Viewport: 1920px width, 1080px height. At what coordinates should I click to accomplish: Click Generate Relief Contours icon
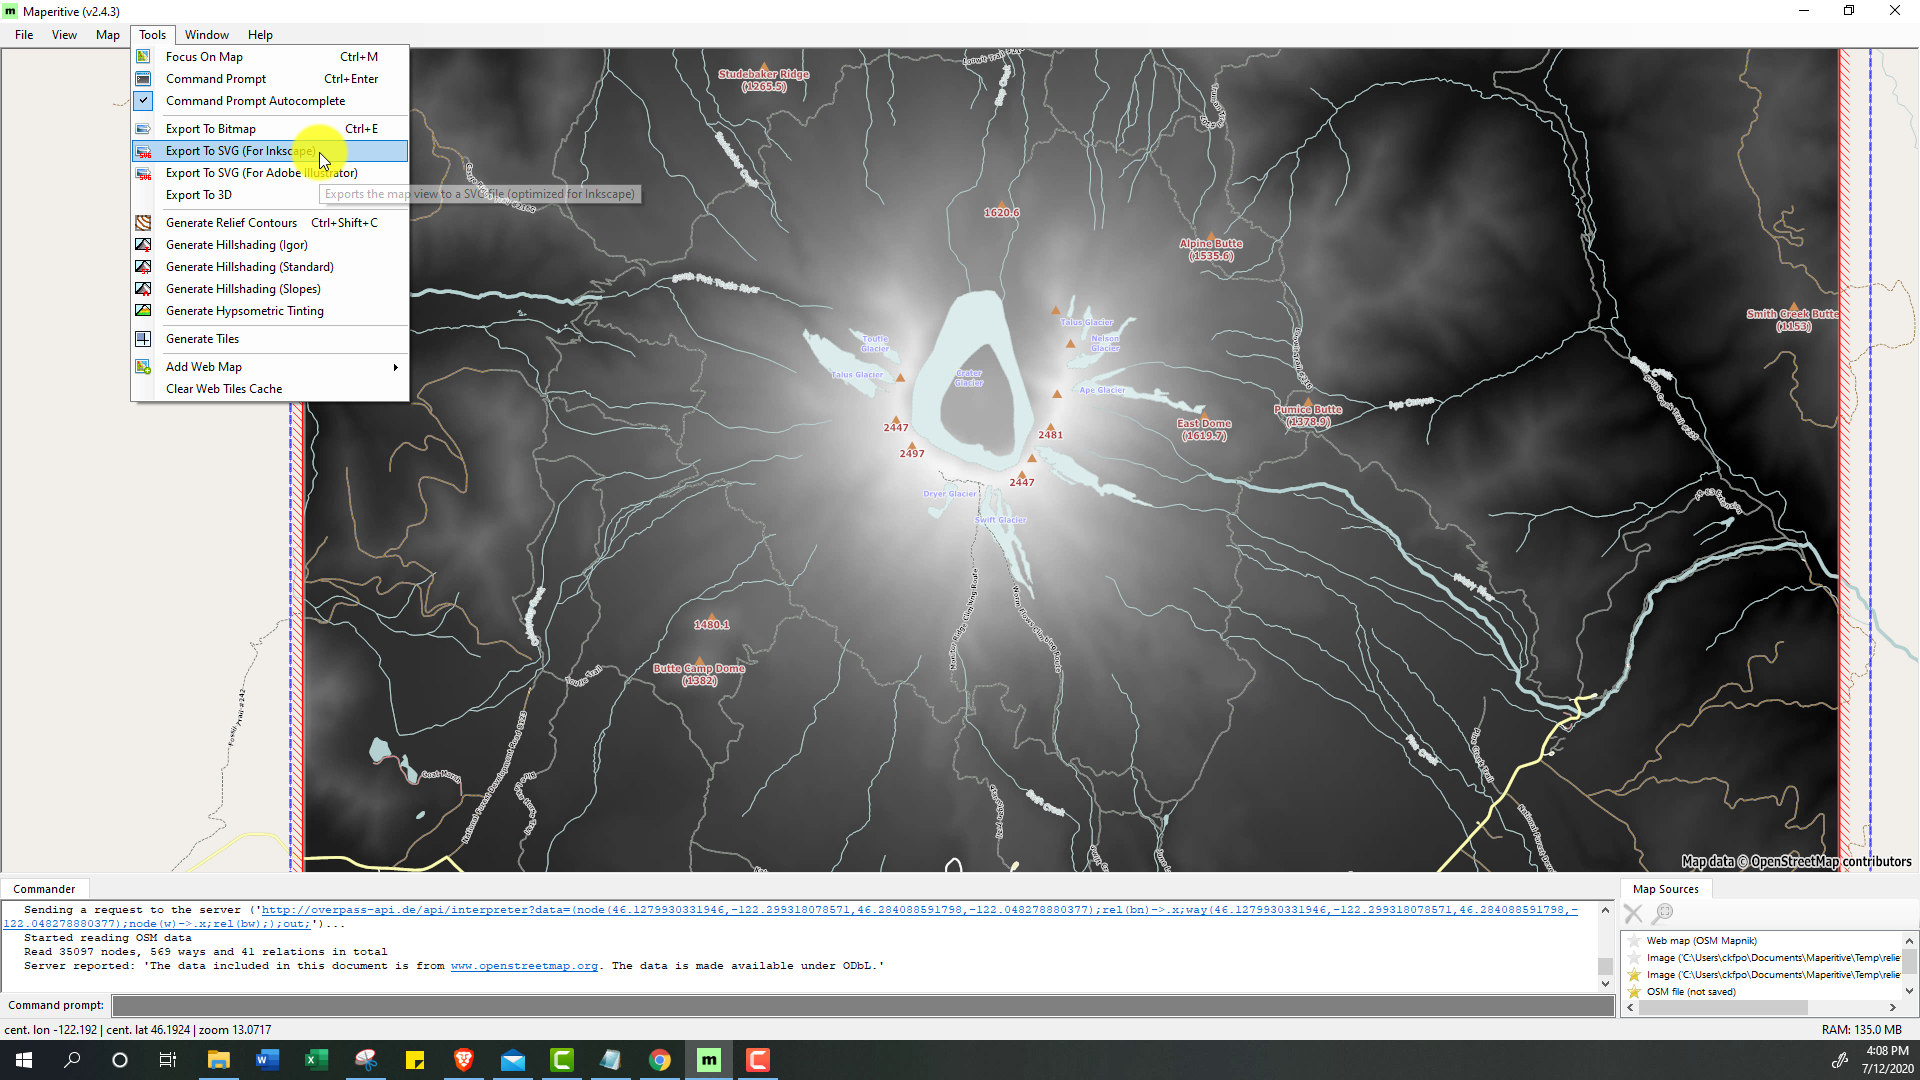143,223
